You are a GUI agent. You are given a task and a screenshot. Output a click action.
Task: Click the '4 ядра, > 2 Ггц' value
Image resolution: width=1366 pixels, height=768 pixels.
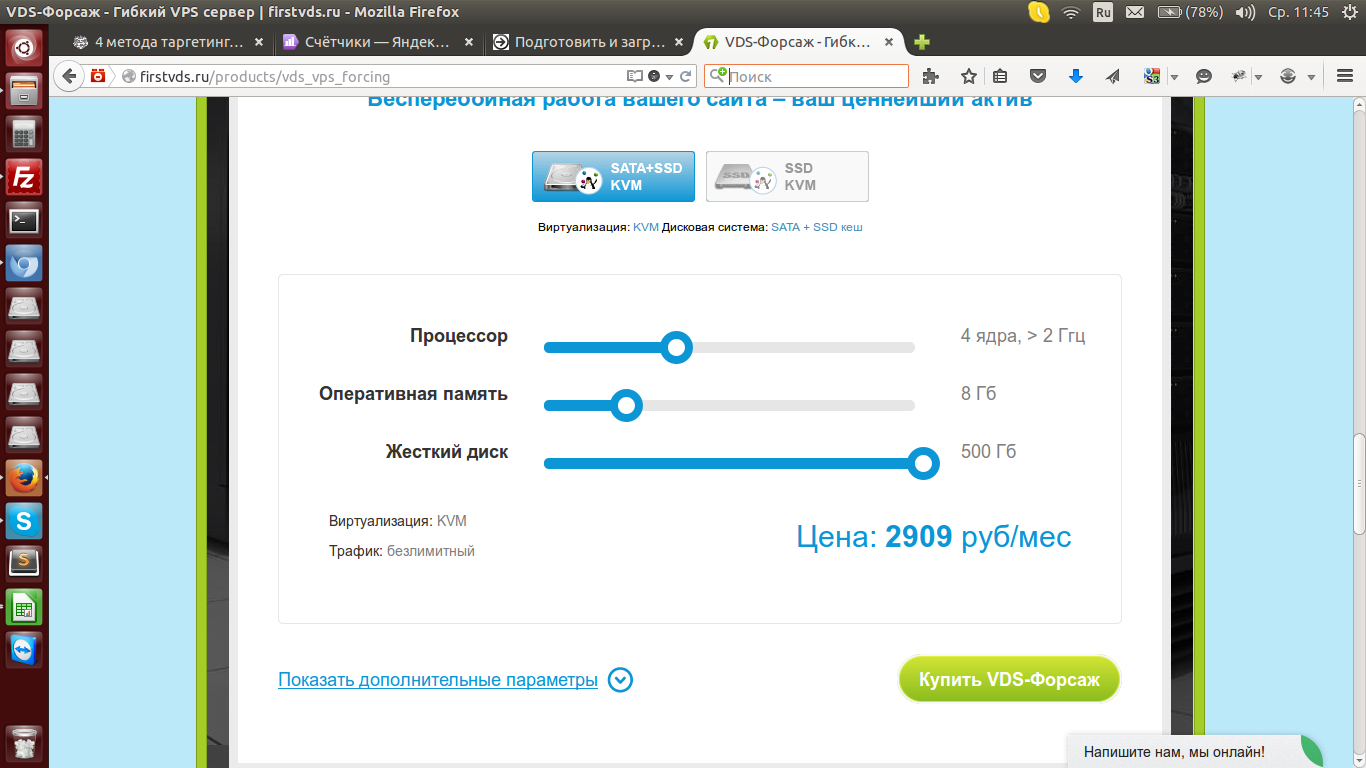point(1023,335)
